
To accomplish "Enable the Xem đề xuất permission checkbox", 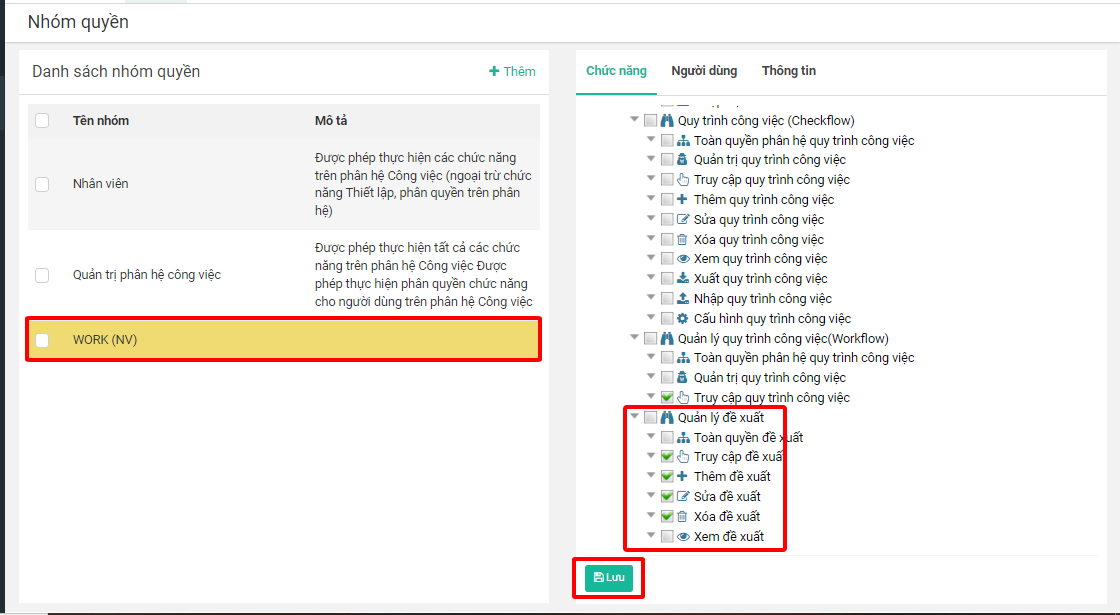I will coord(667,537).
